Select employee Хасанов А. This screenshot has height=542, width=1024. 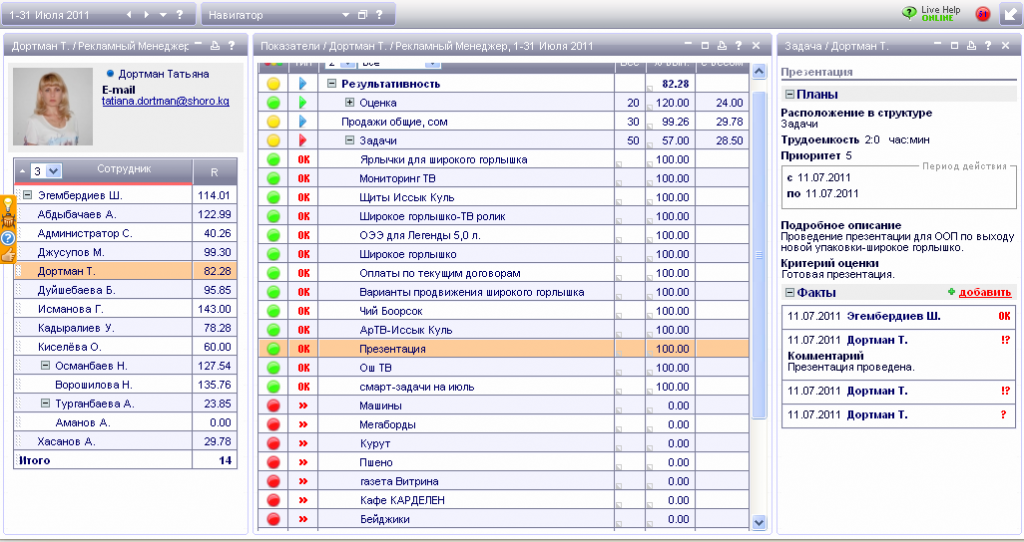67,441
